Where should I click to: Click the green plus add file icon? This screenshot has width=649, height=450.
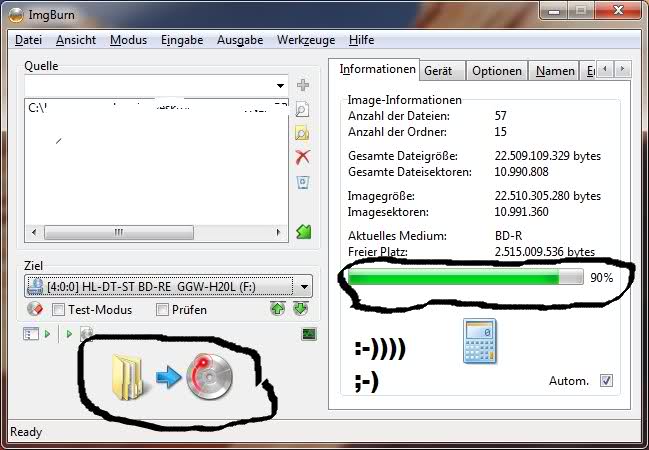[303, 85]
